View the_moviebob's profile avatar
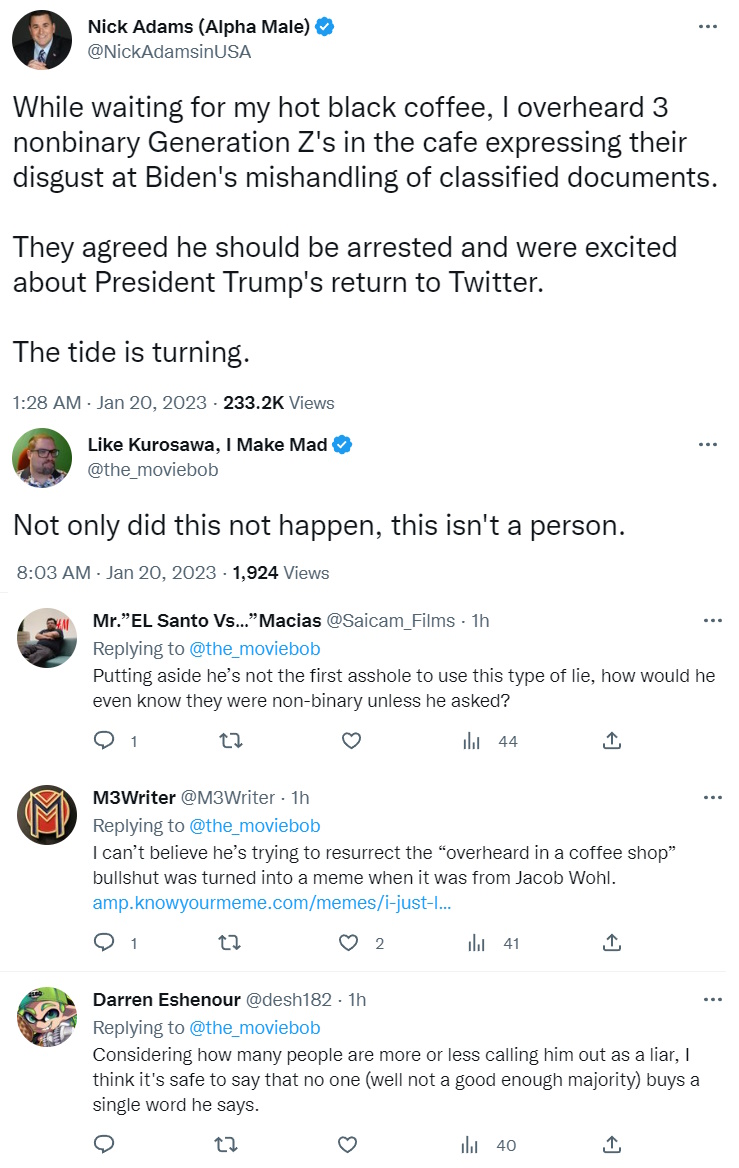The width and height of the screenshot is (739, 1168). pyautogui.click(x=42, y=457)
